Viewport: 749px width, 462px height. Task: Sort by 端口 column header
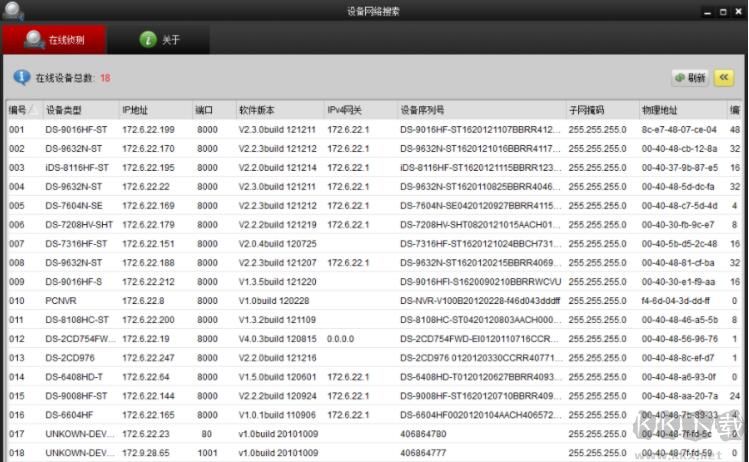[x=214, y=110]
